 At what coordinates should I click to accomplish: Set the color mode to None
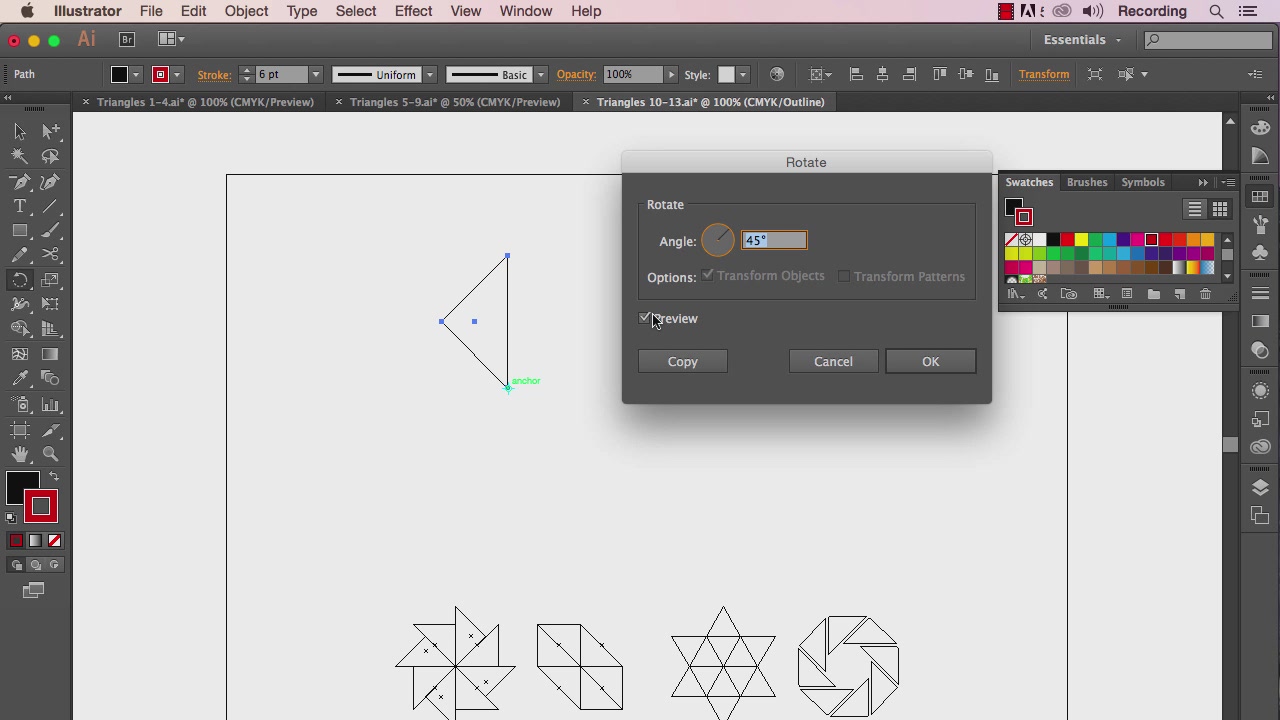point(55,541)
